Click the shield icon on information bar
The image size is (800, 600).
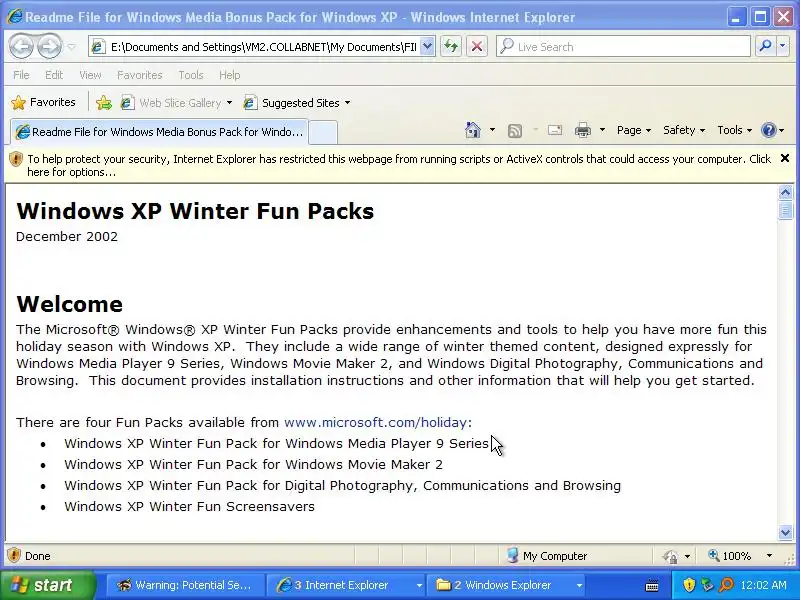tap(16, 159)
